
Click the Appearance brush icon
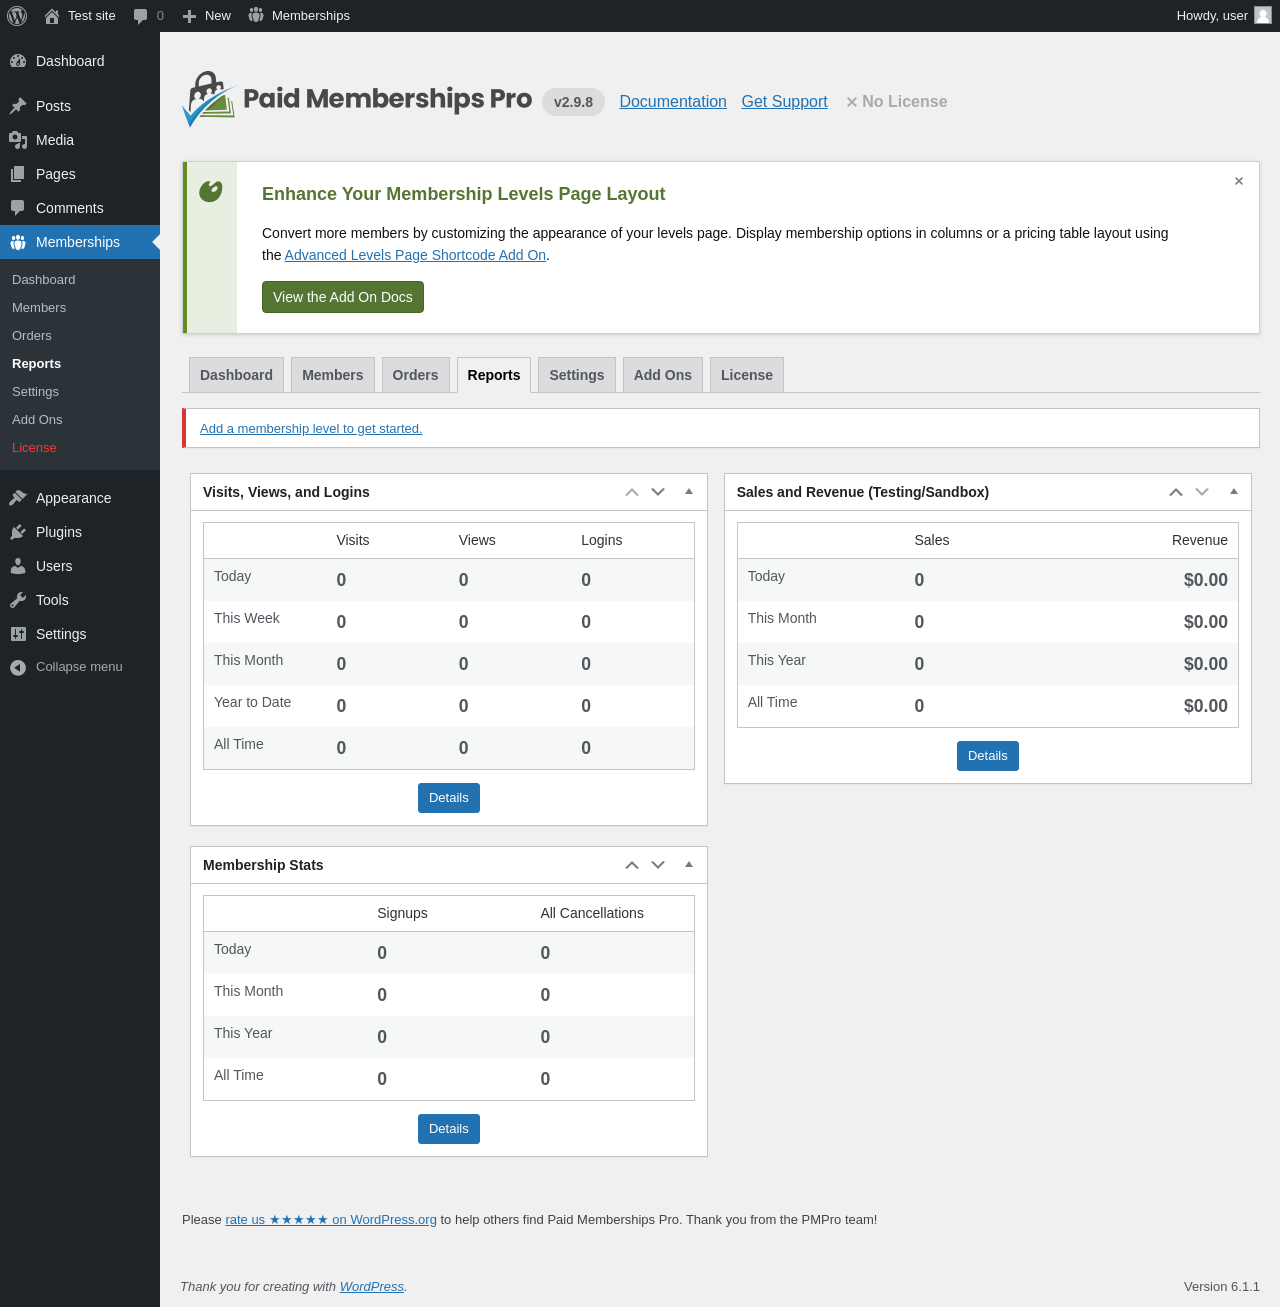[x=18, y=498]
